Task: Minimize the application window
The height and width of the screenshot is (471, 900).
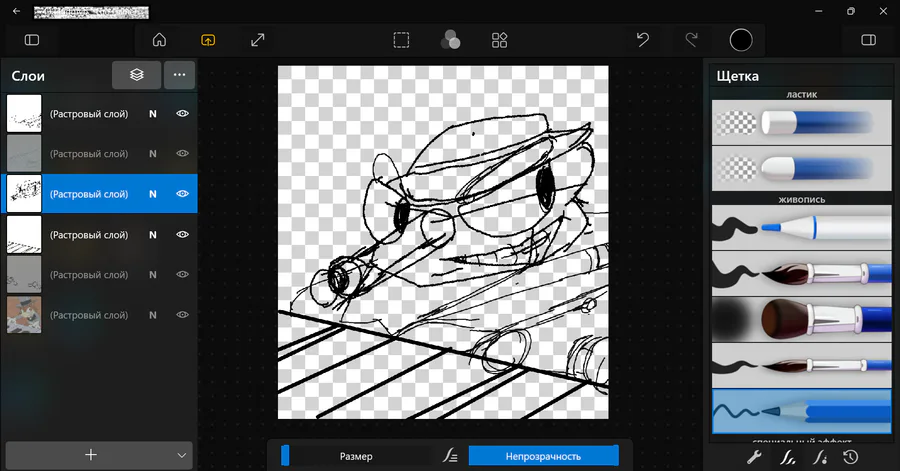Action: click(819, 11)
